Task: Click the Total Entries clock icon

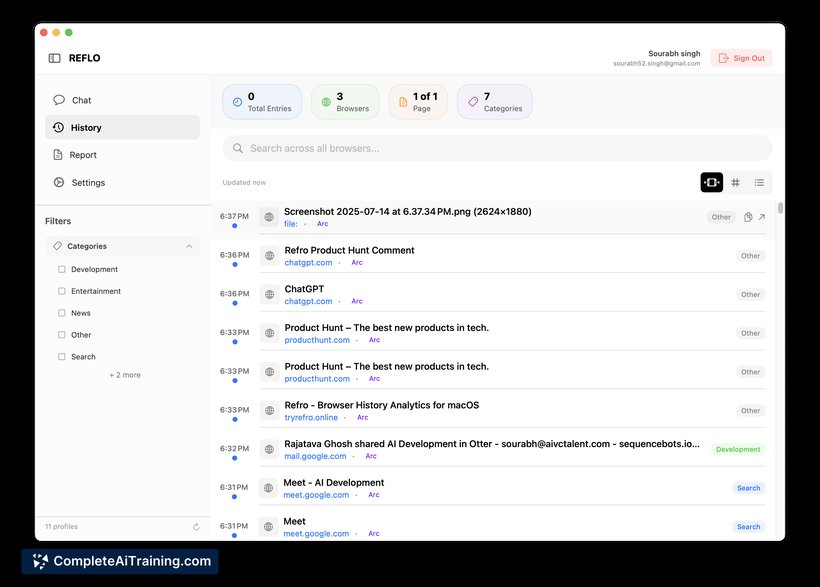Action: tap(237, 102)
